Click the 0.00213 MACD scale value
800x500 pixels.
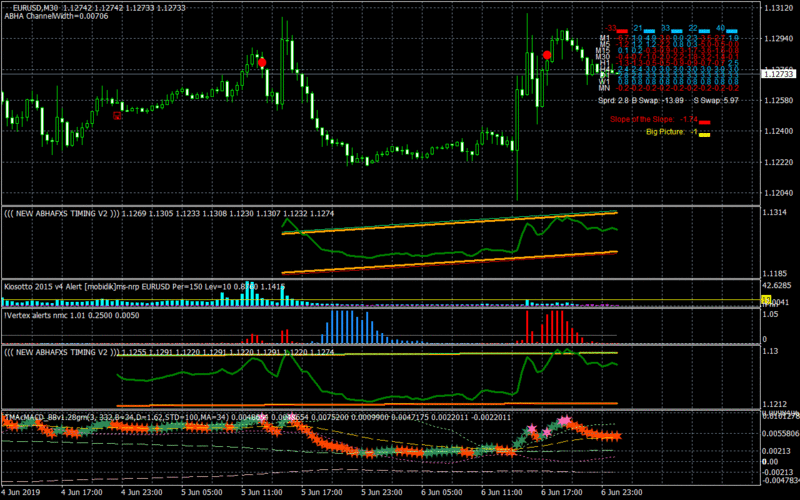click(x=777, y=451)
